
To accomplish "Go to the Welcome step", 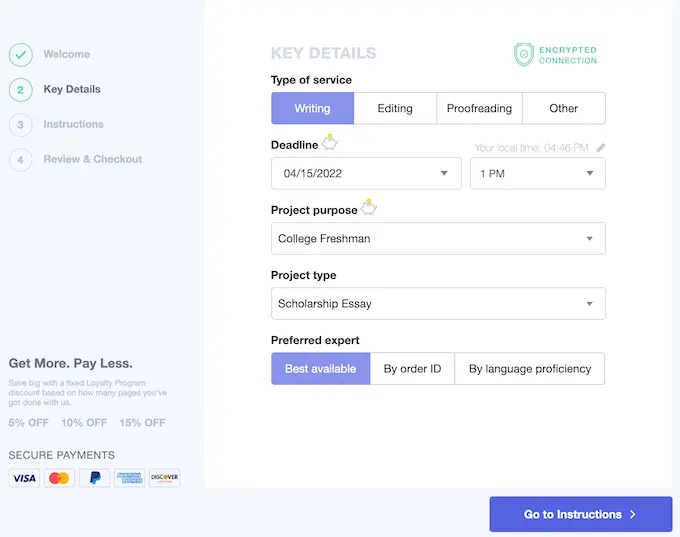I will coord(66,54).
